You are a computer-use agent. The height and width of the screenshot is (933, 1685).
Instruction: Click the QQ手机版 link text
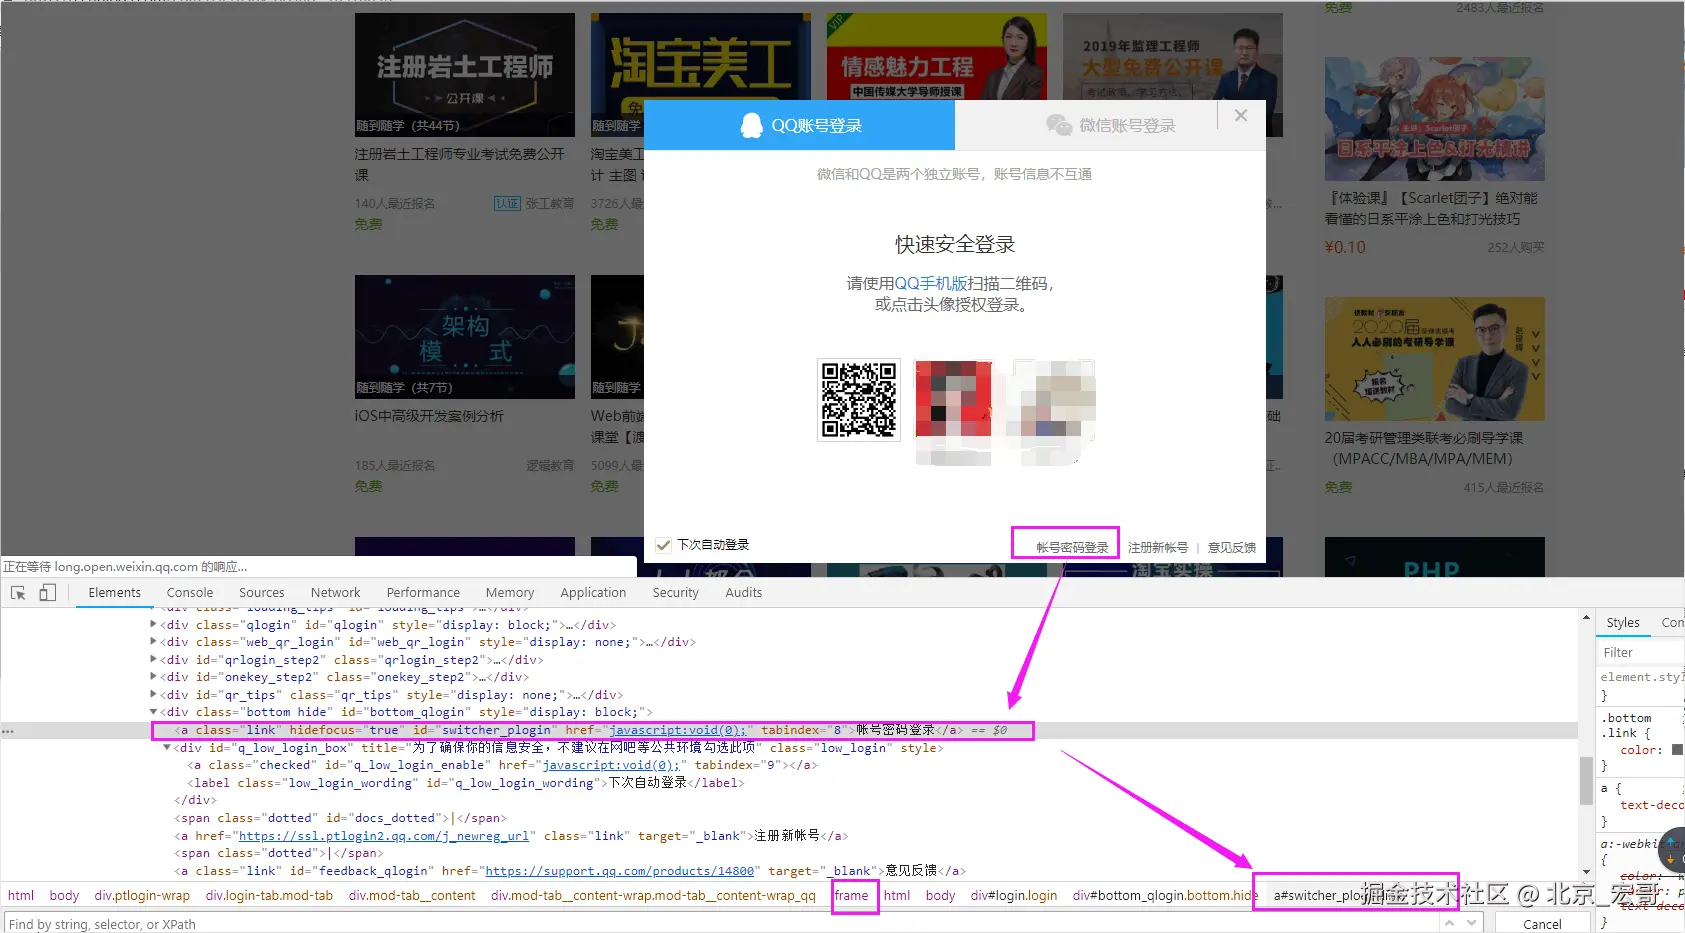pos(931,284)
